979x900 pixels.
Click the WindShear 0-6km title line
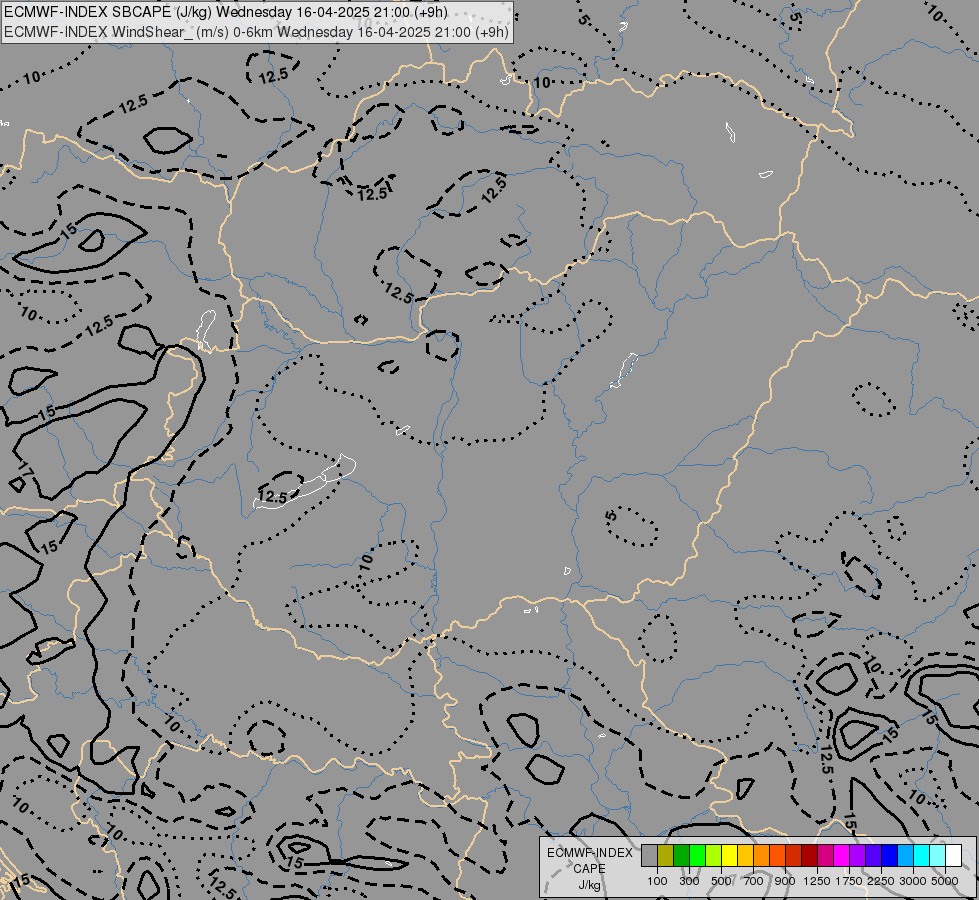click(x=256, y=32)
